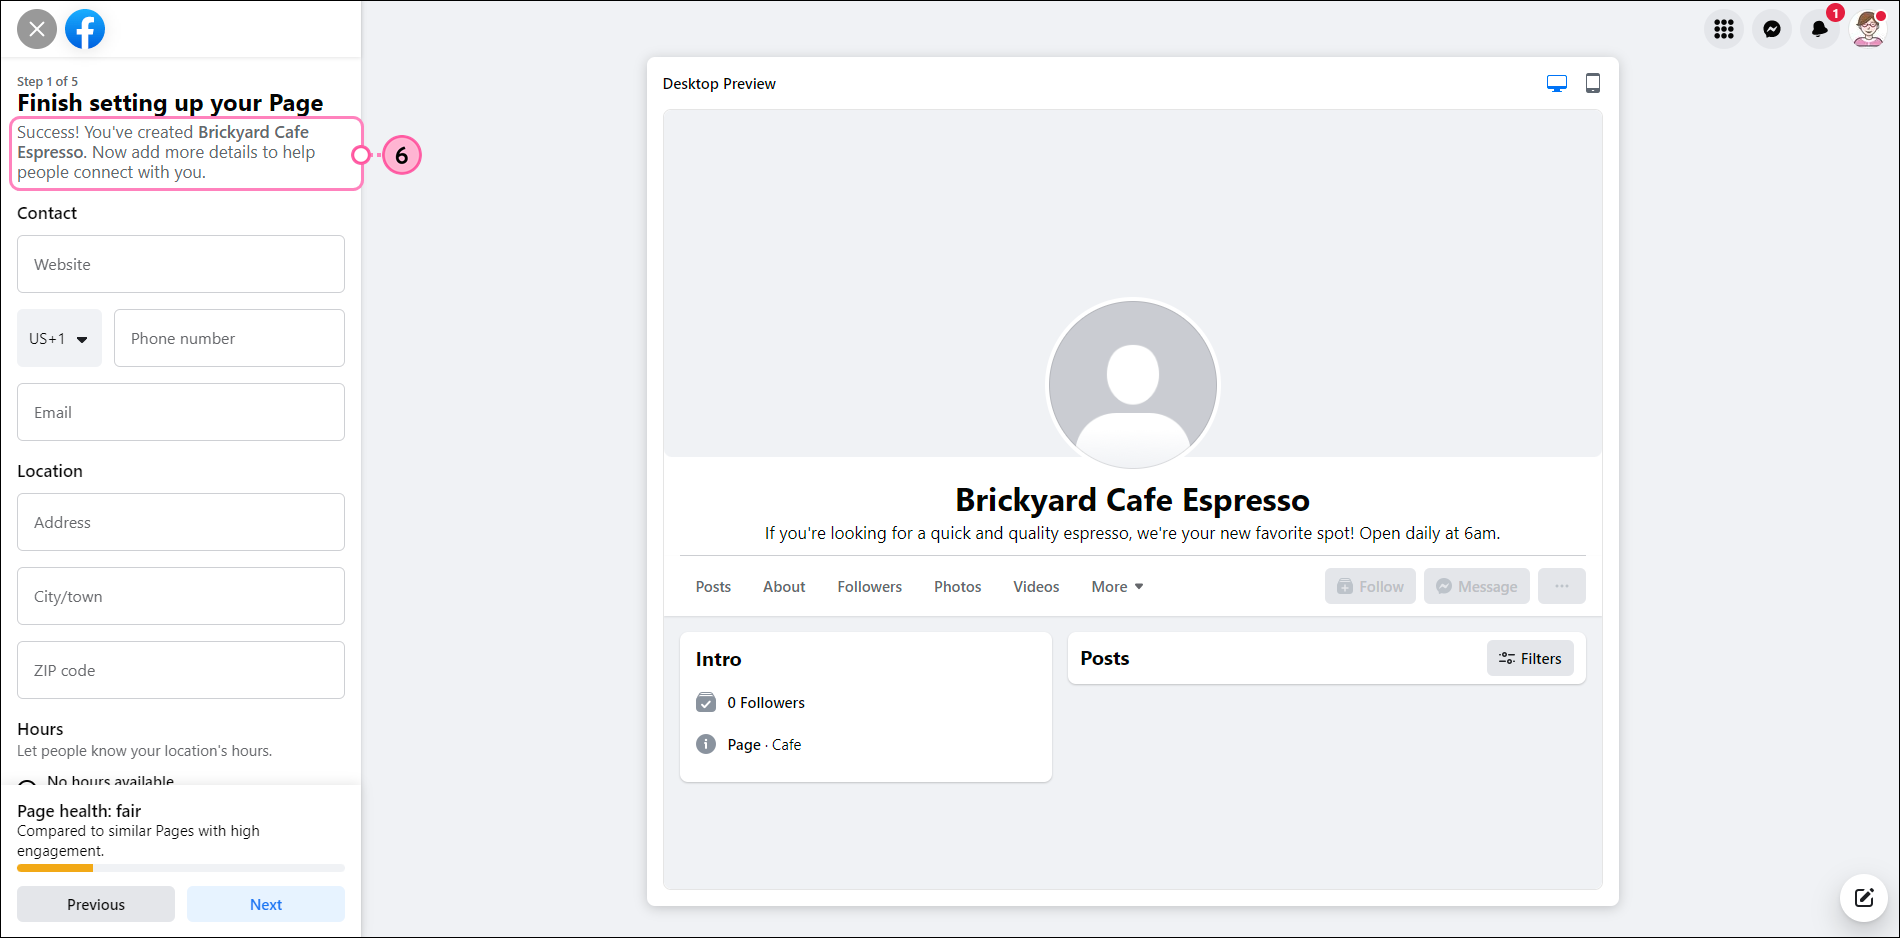The image size is (1900, 938).
Task: Click the followers icon in Intro
Action: point(706,702)
